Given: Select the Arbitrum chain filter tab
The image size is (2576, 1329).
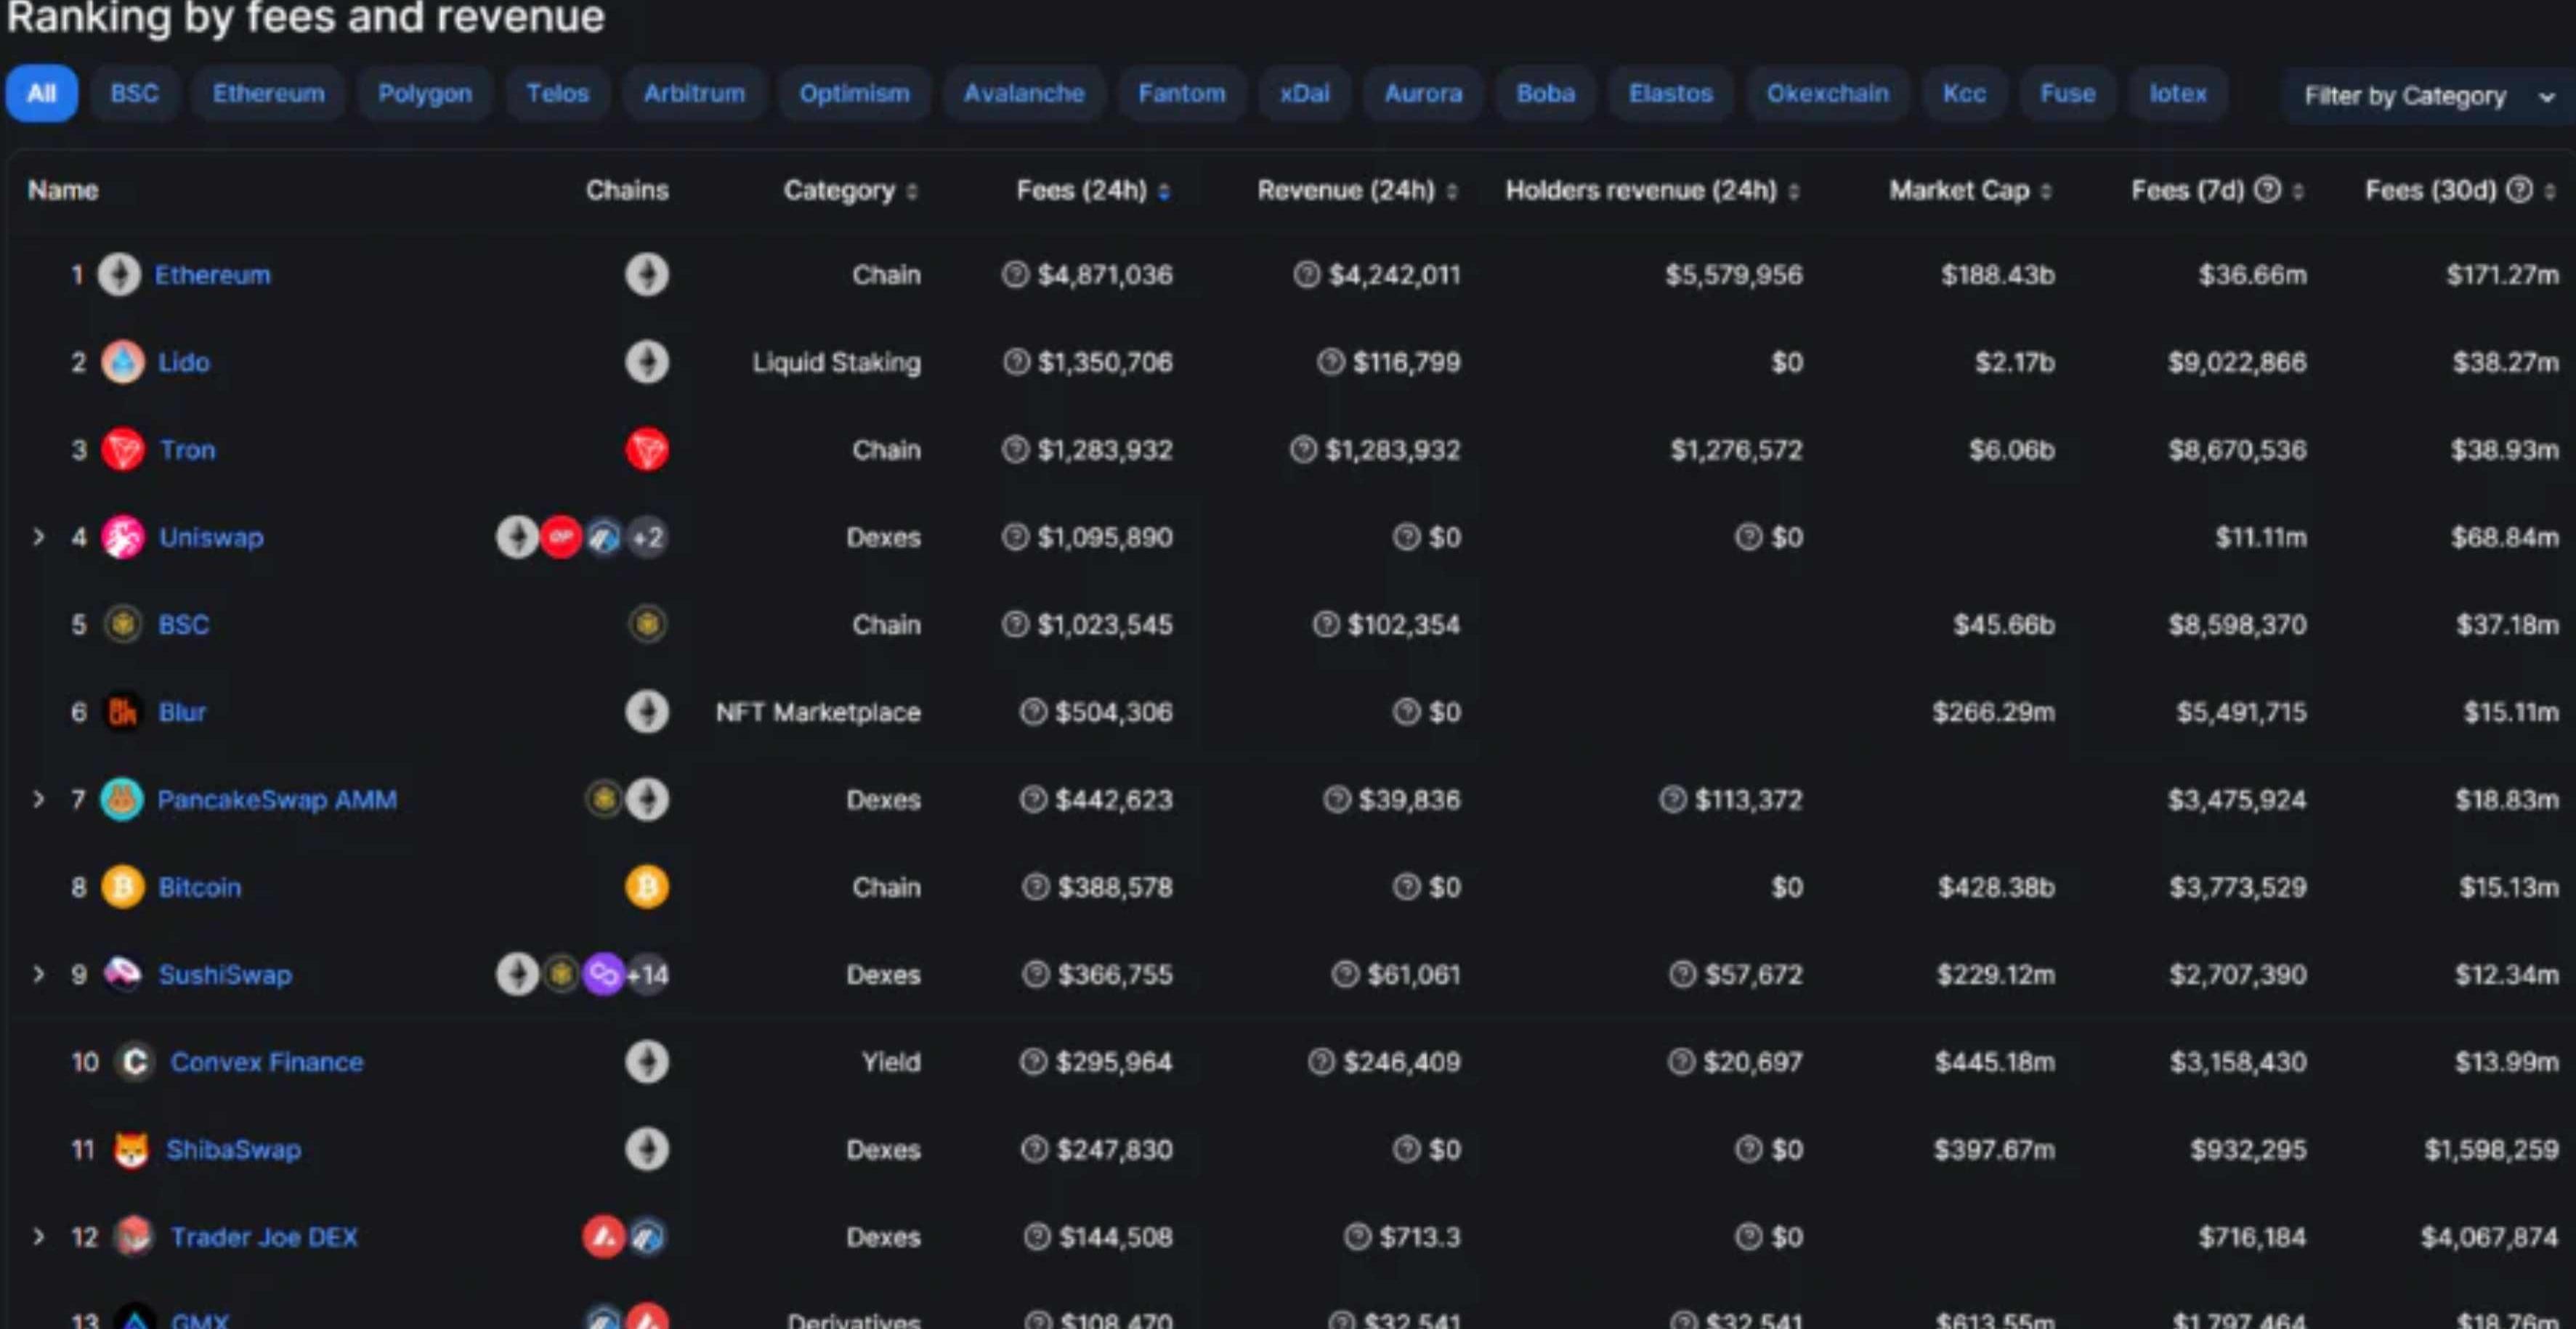Looking at the screenshot, I should coord(694,94).
